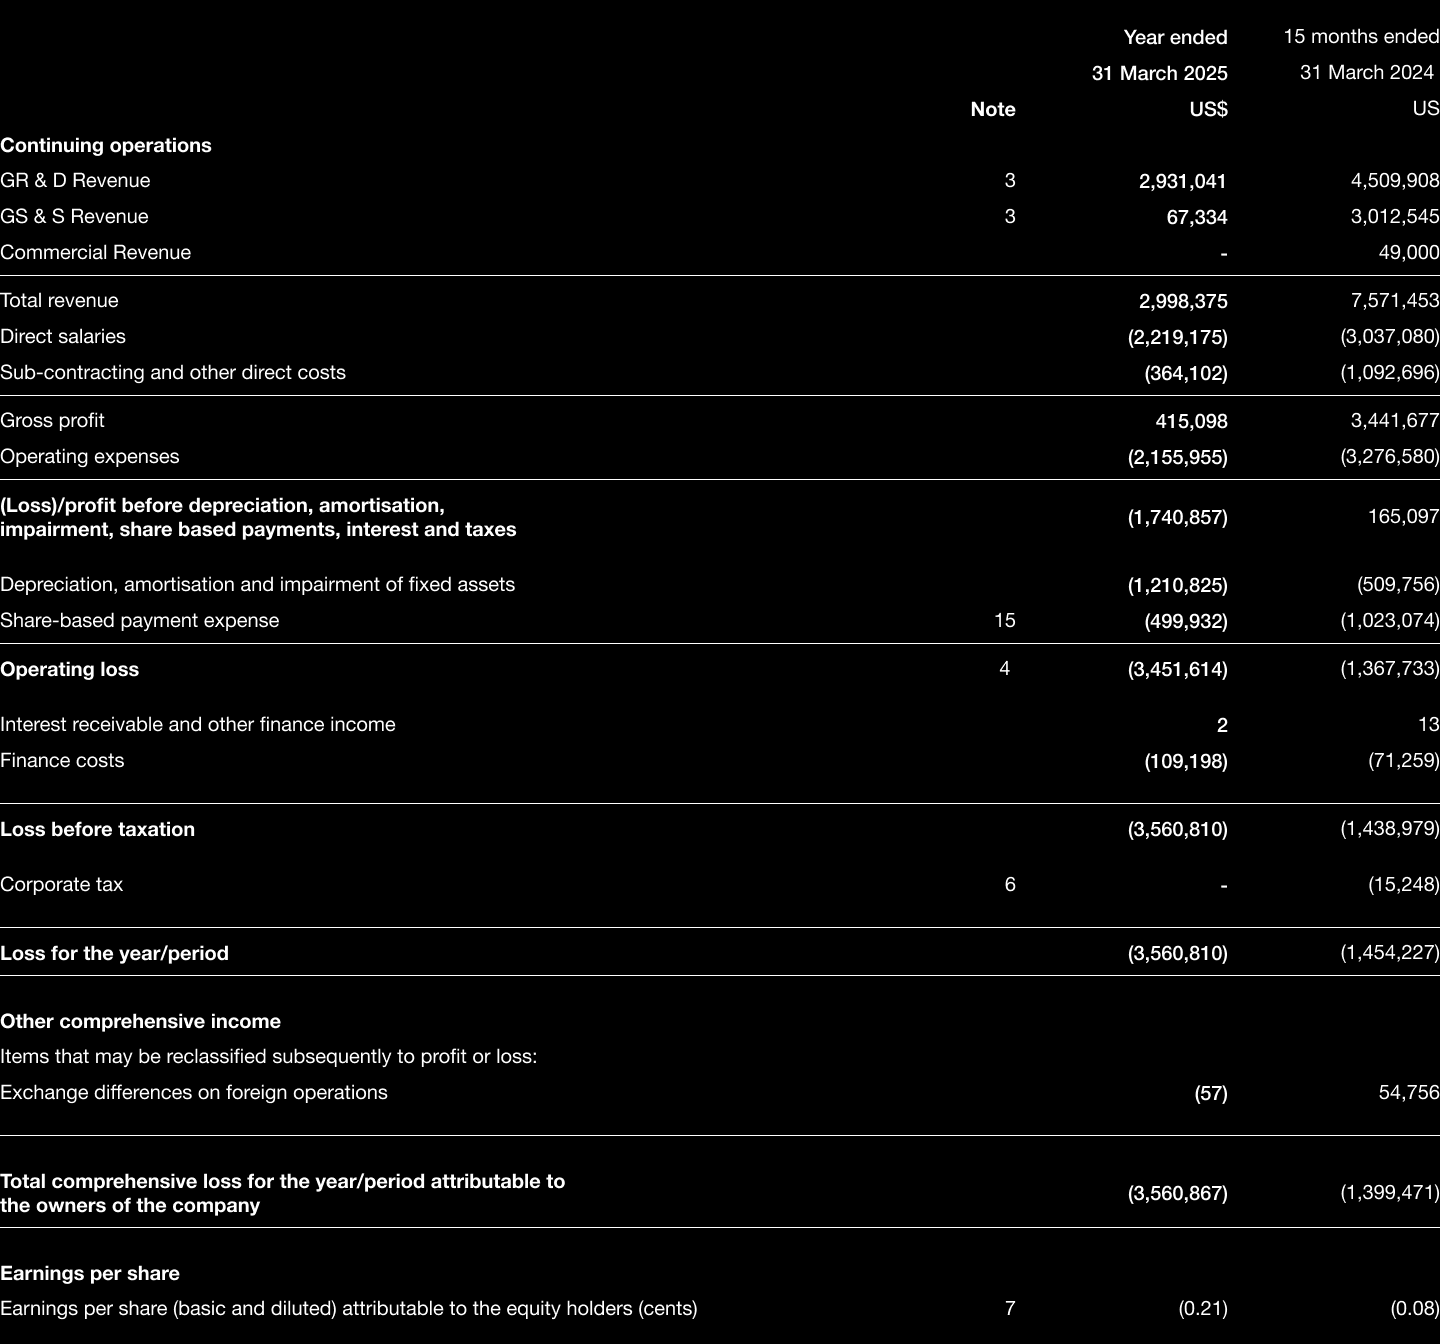Screen dimensions: 1440x1344
Task: Click Operating expenses 2024 value (3,276,580)
Action: tap(1390, 457)
